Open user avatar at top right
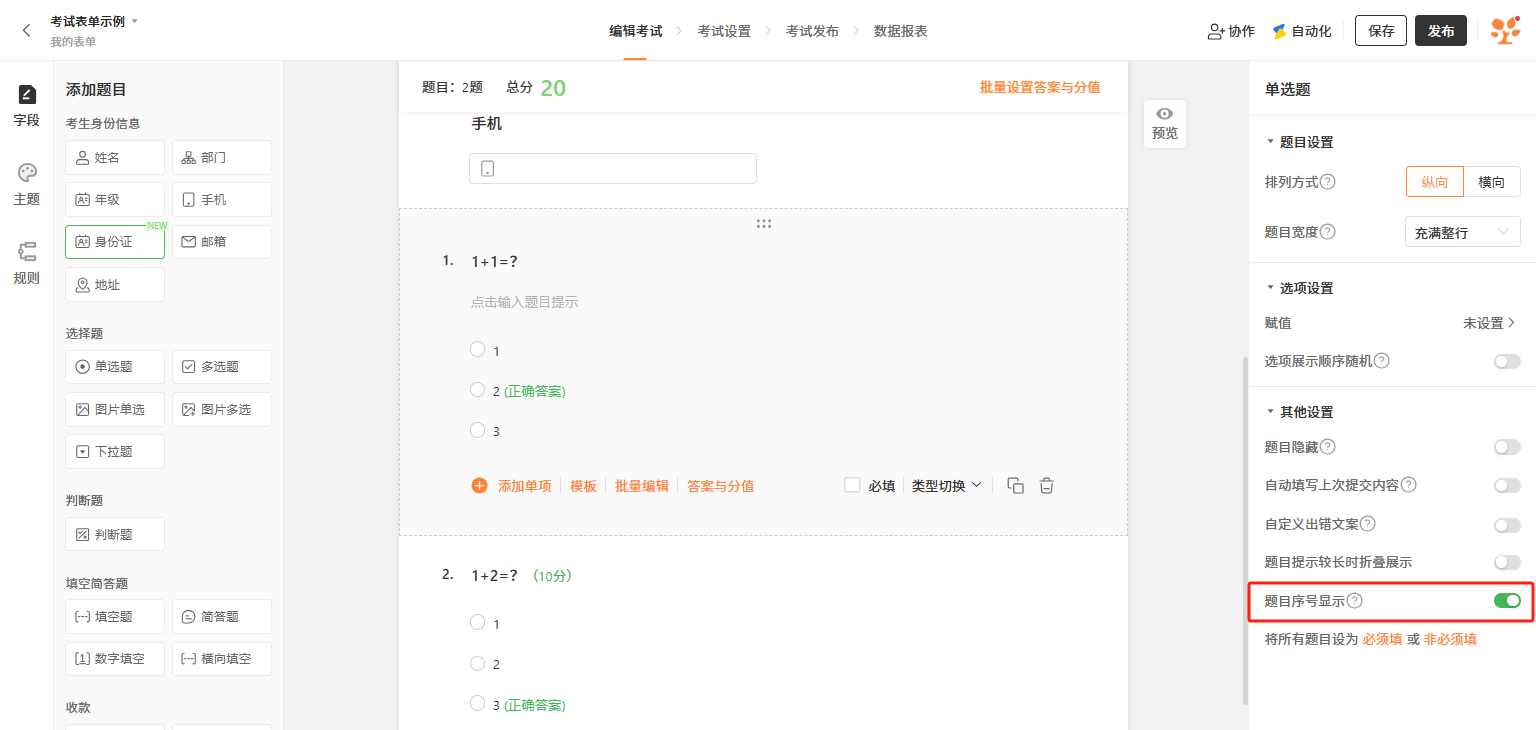The width and height of the screenshot is (1536, 730). tap(1505, 31)
